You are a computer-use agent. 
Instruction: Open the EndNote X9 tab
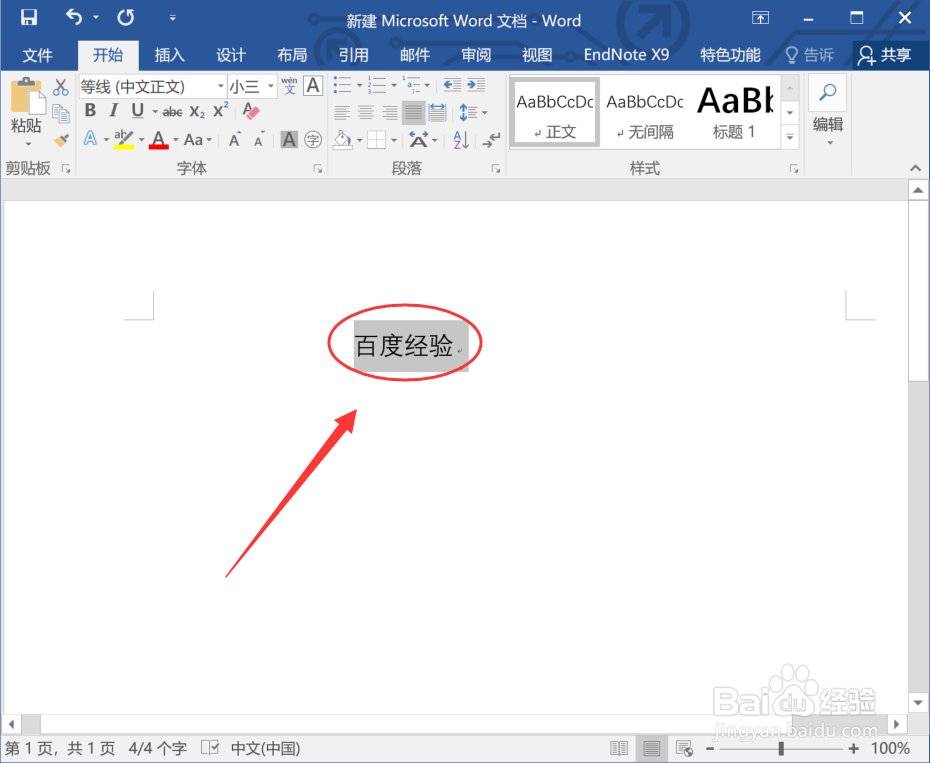pyautogui.click(x=626, y=55)
